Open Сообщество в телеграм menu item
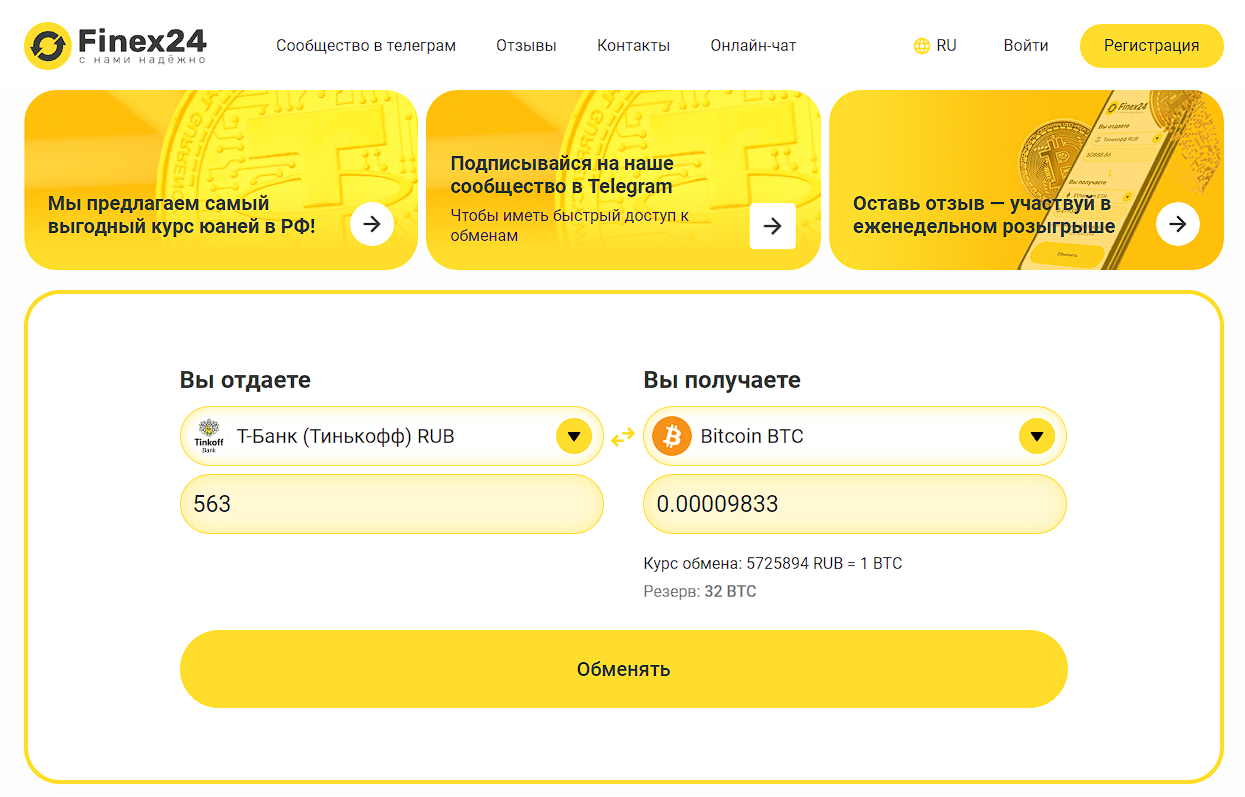This screenshot has width=1245, height=797. (x=366, y=46)
